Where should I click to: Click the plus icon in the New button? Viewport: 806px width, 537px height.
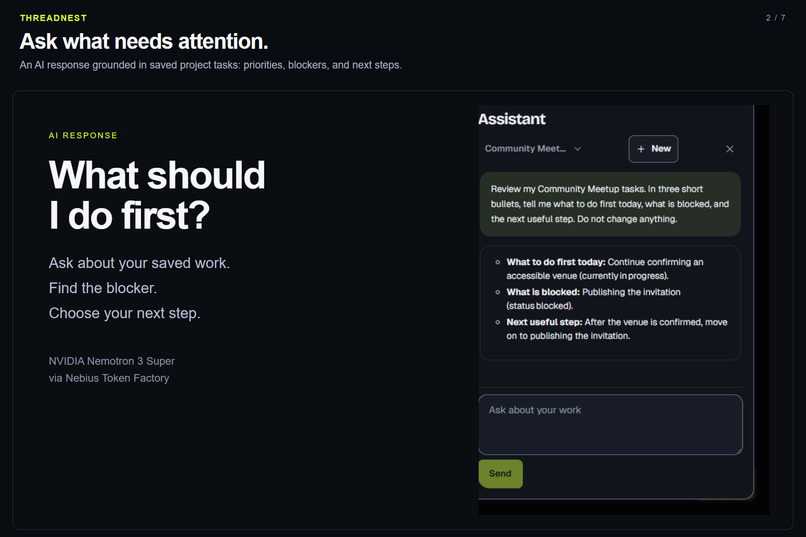(640, 149)
